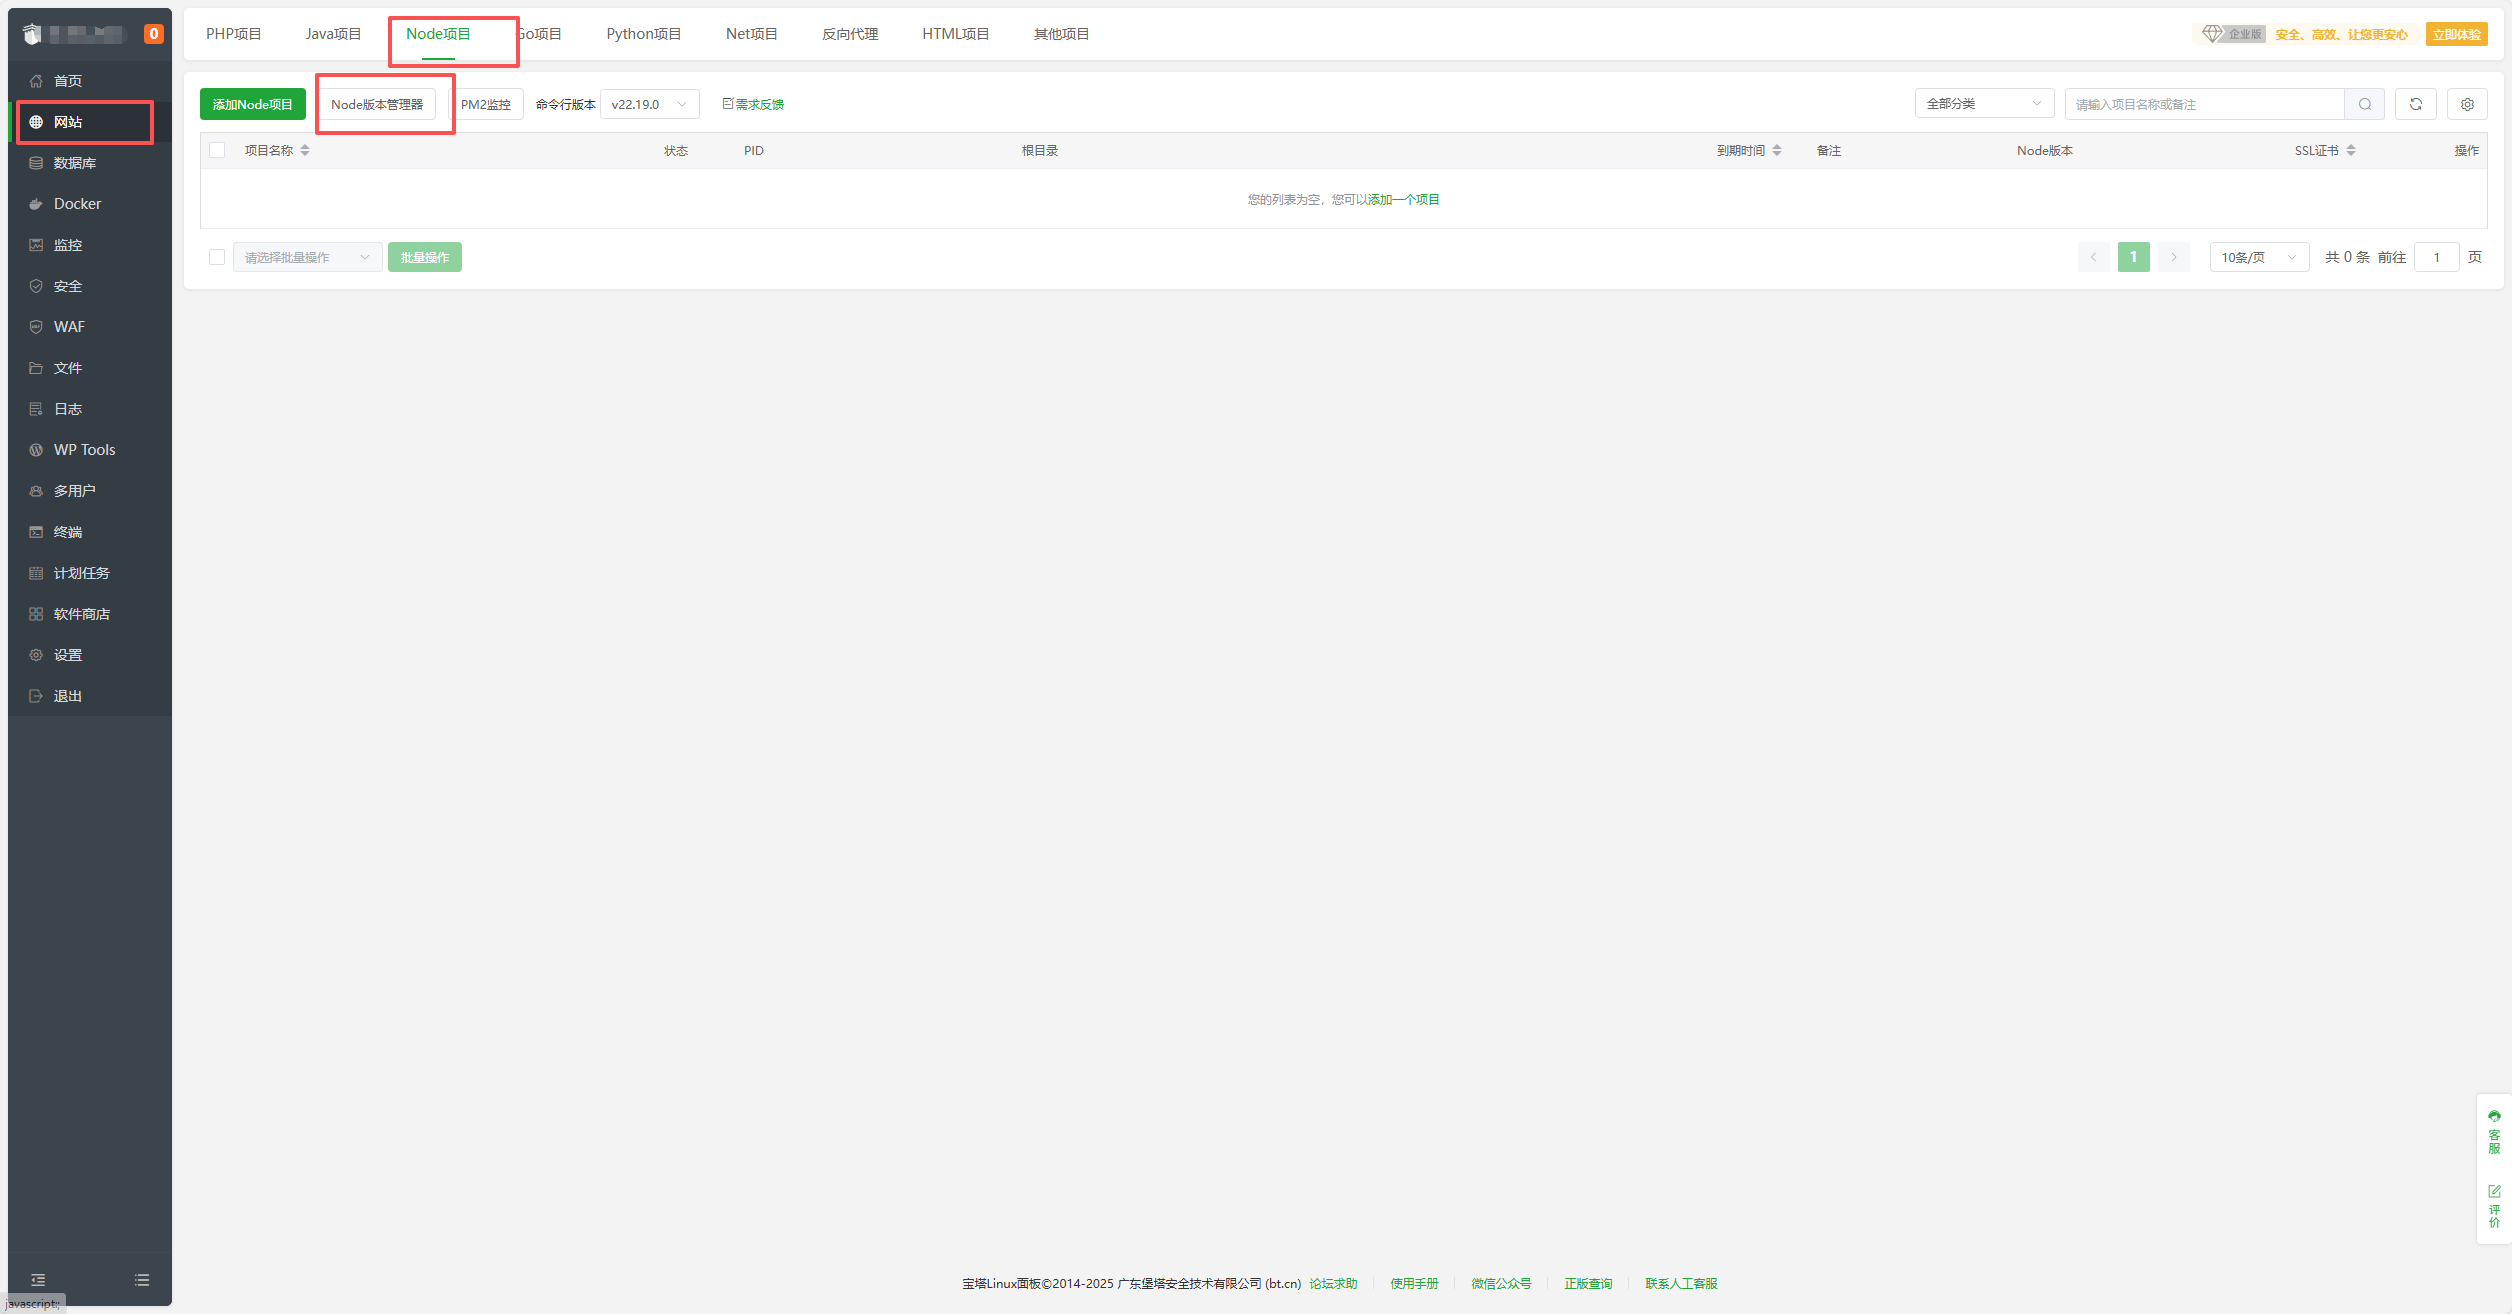The height and width of the screenshot is (1314, 2512).
Task: Click the 添加Node项目 green button
Action: click(x=252, y=104)
